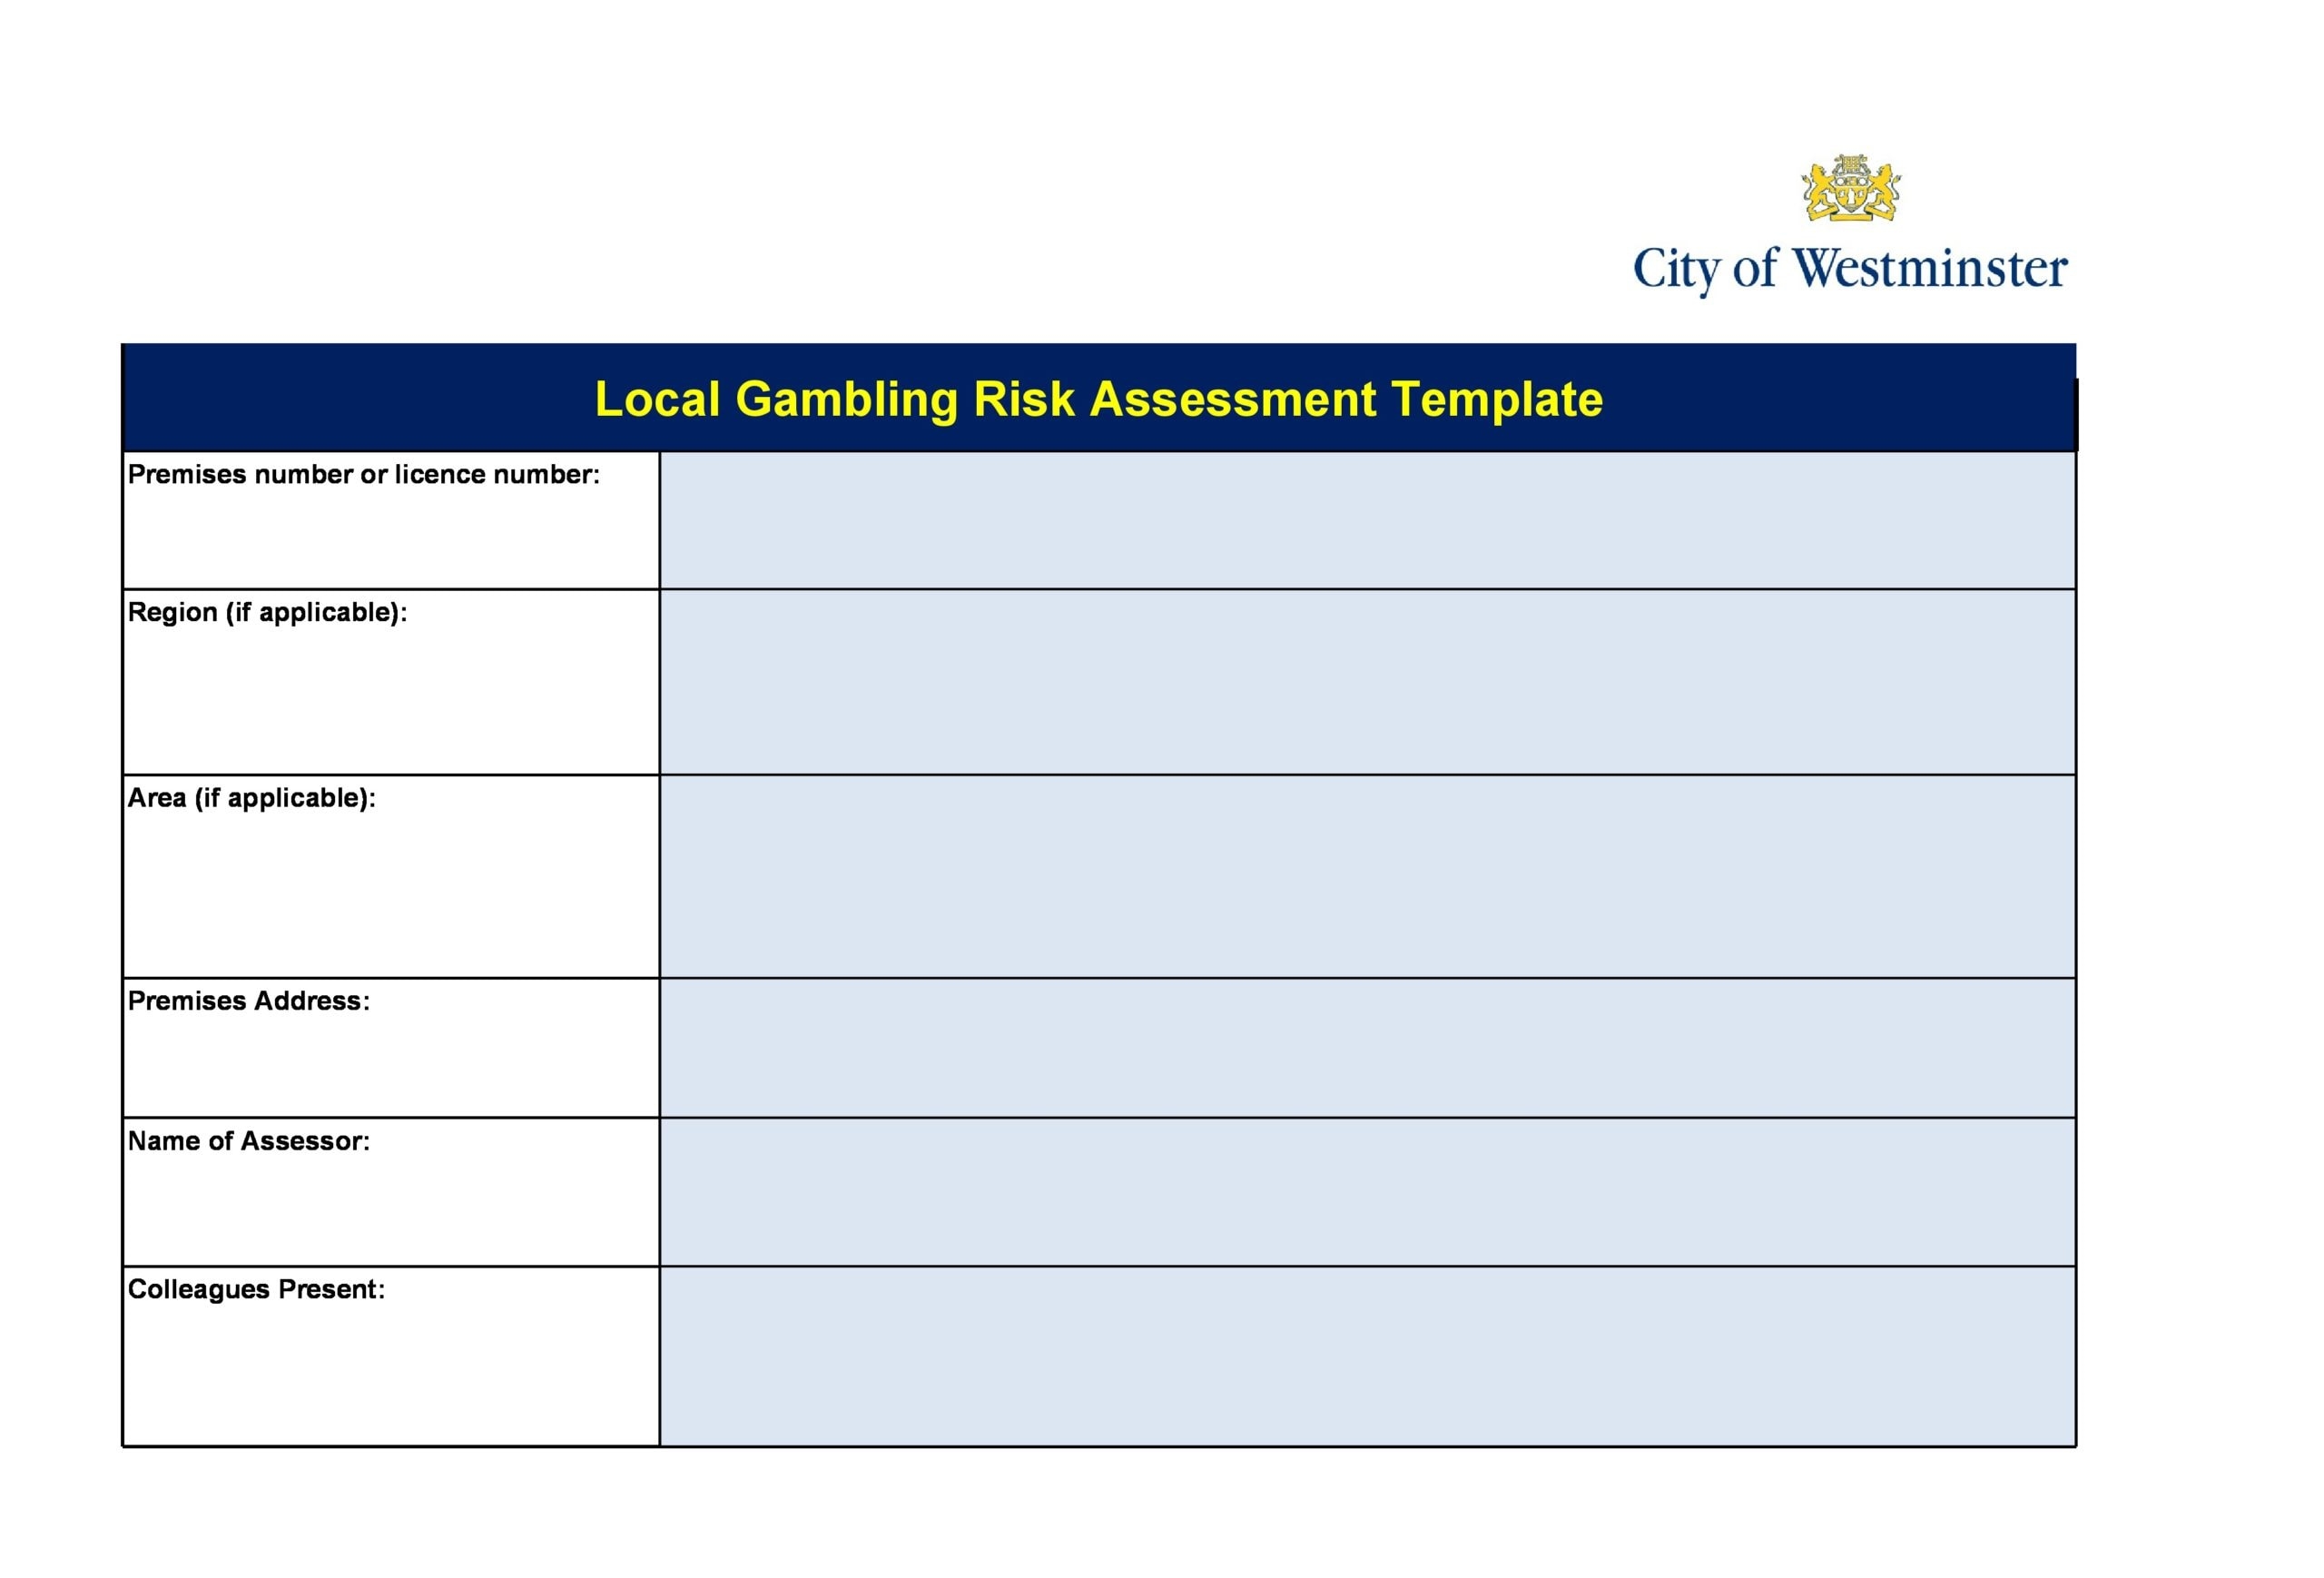Click the word City in the logo

coord(1676,269)
